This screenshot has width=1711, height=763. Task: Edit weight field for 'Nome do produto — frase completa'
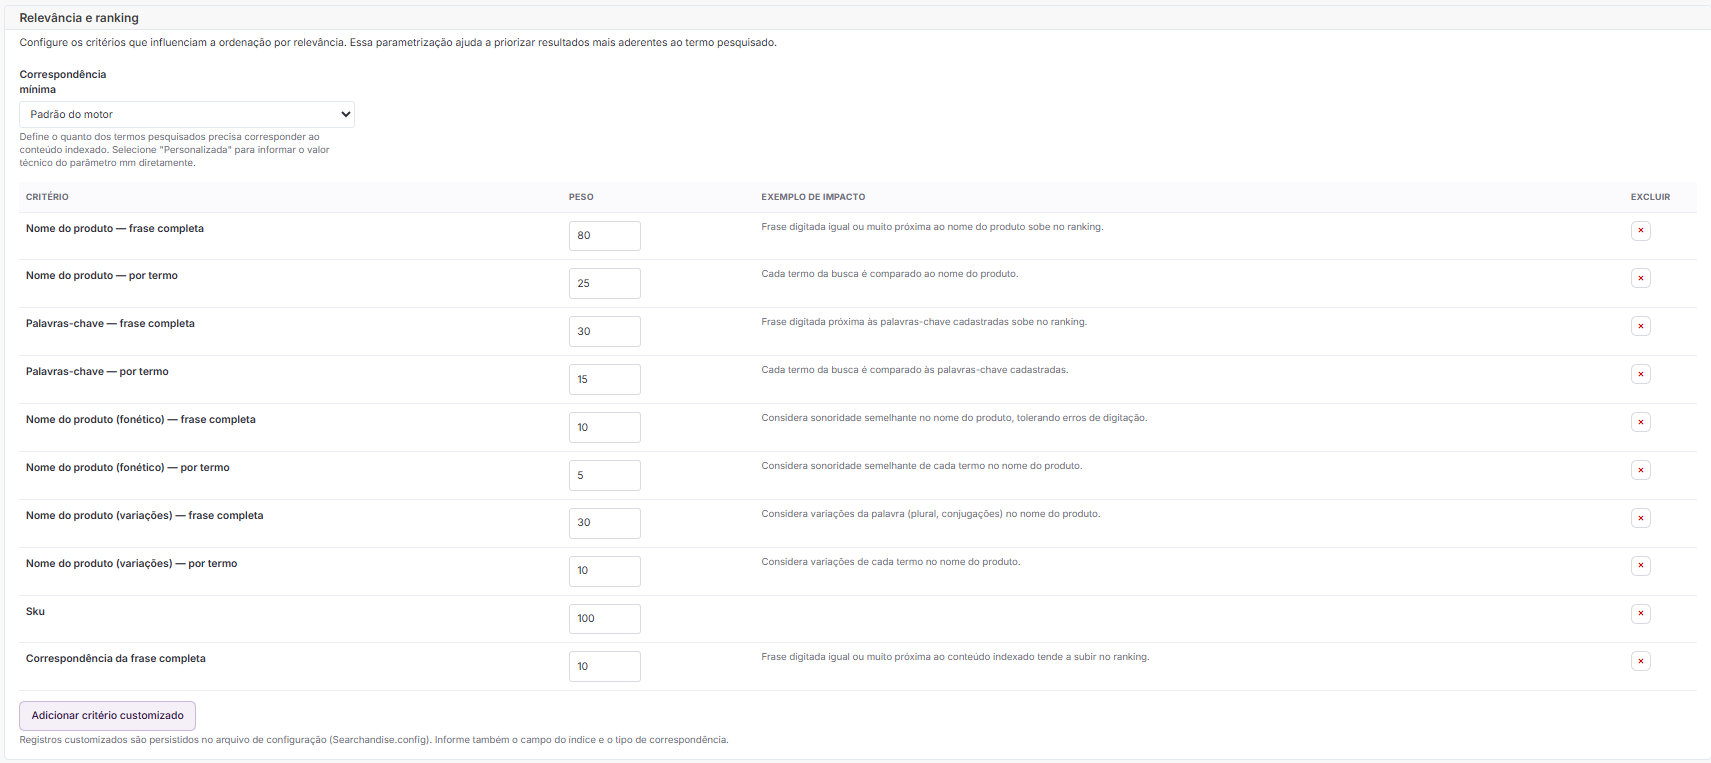click(605, 236)
